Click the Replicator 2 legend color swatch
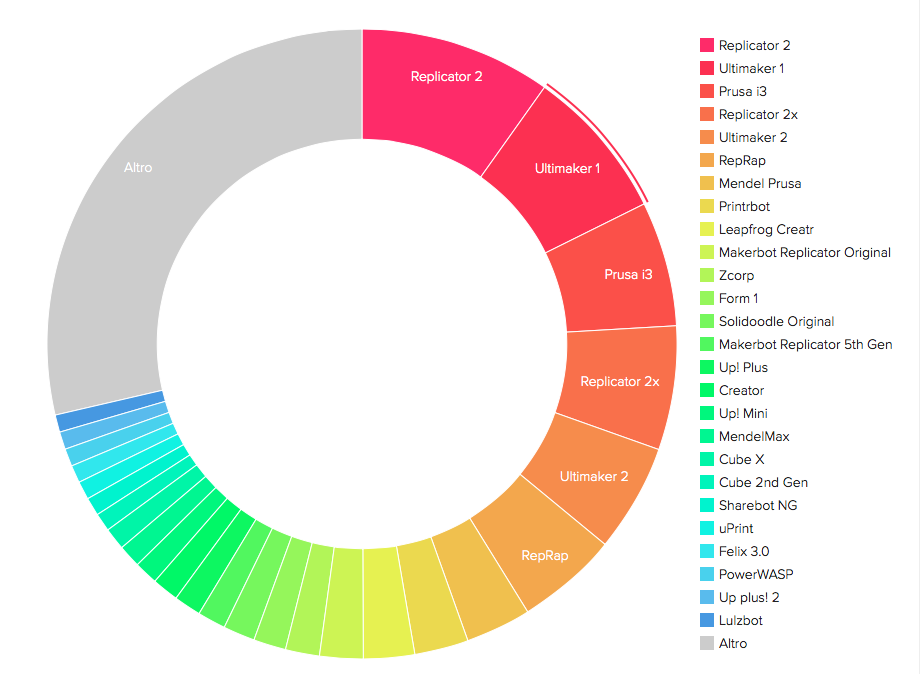This screenshot has height=674, width=920. coord(706,45)
